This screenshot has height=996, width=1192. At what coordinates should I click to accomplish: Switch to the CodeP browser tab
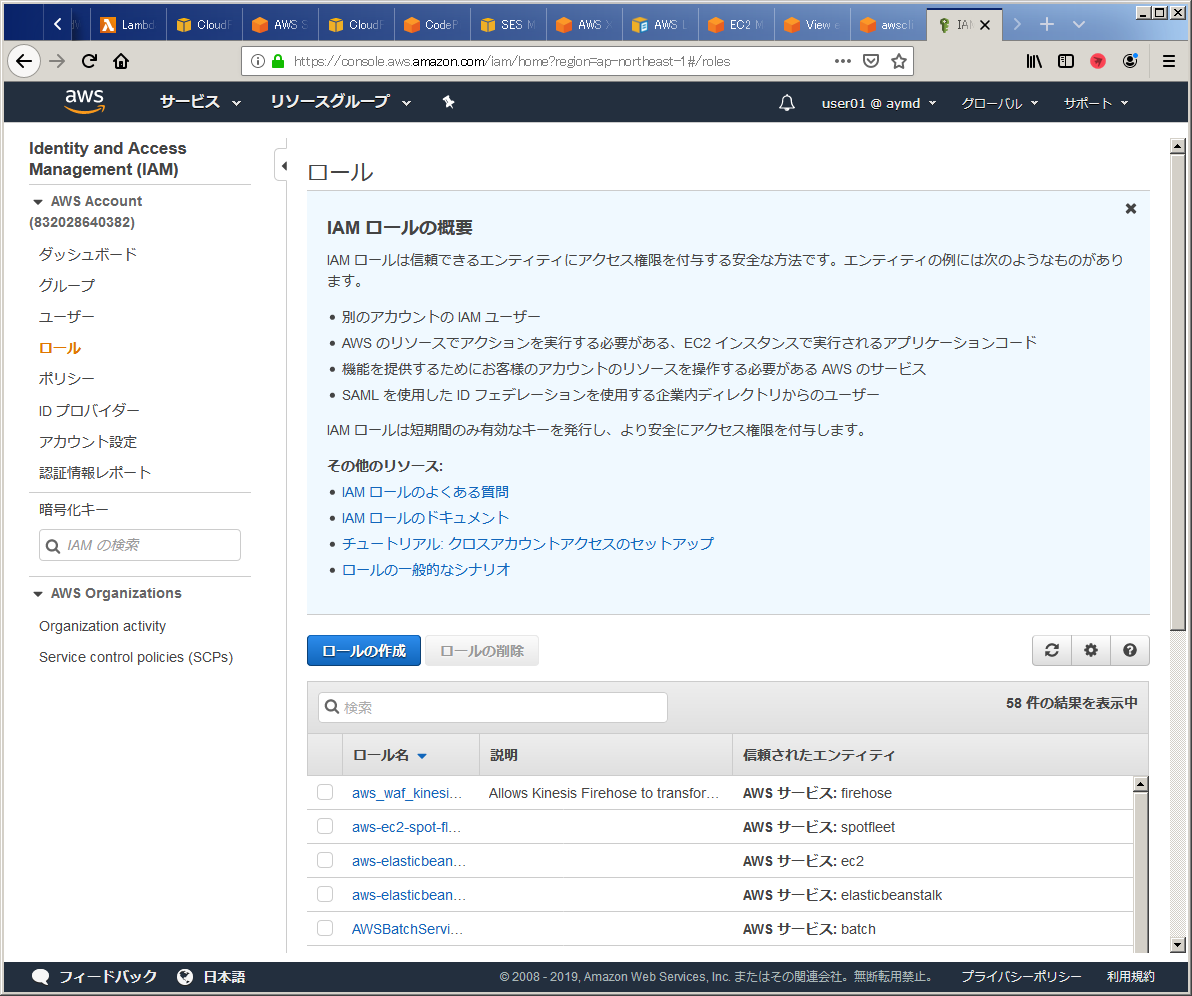(x=432, y=24)
